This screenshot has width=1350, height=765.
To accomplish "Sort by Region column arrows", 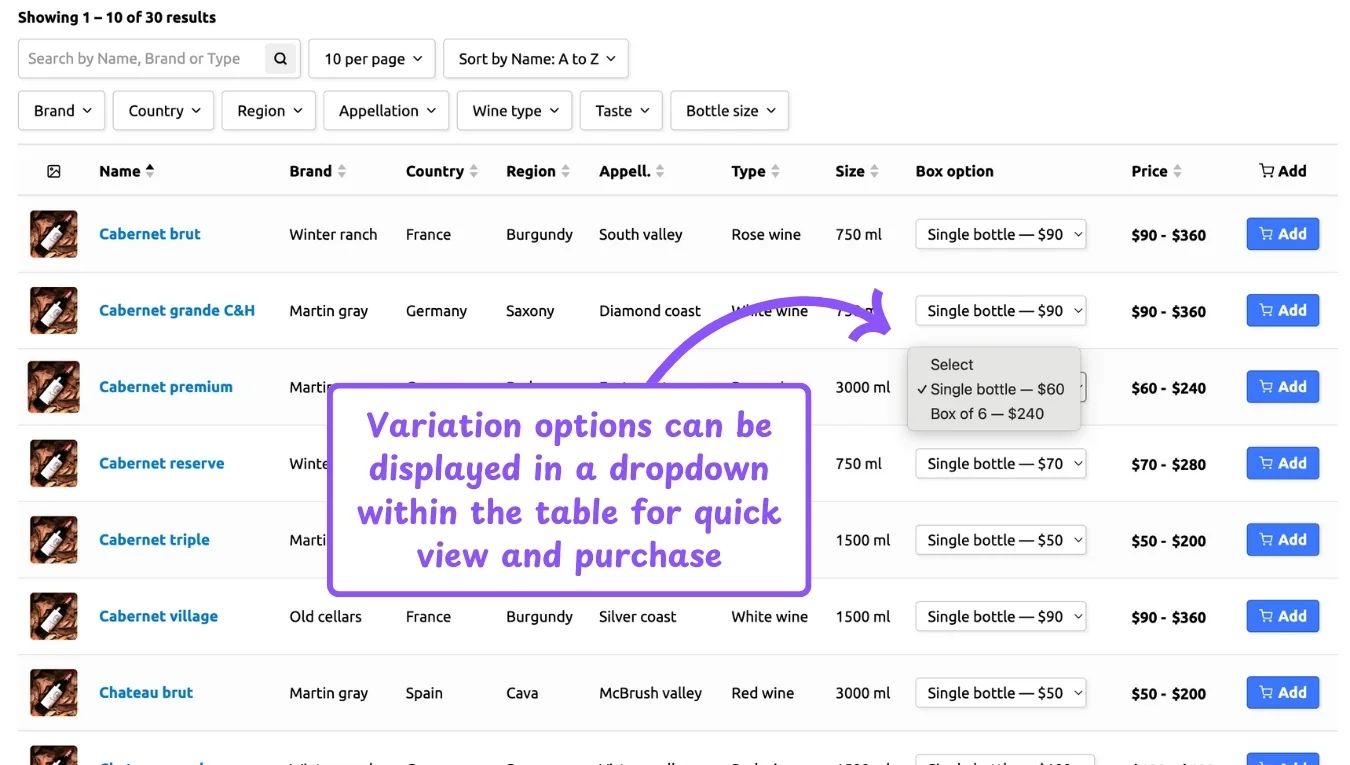I will 565,171.
